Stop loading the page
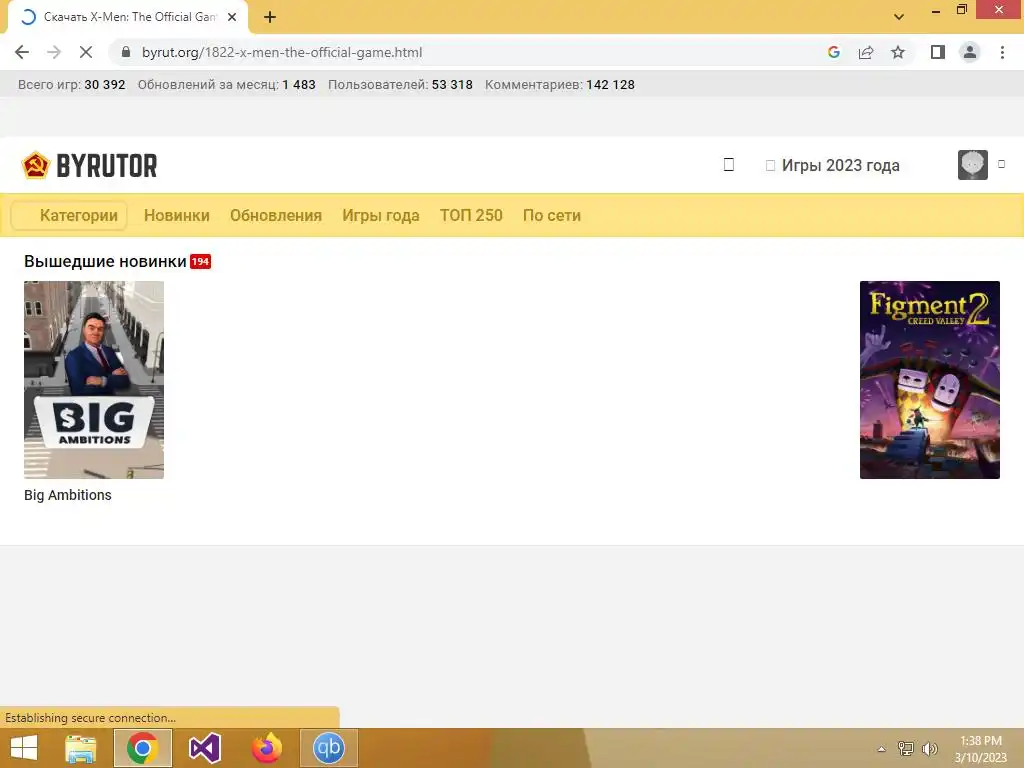 click(86, 52)
